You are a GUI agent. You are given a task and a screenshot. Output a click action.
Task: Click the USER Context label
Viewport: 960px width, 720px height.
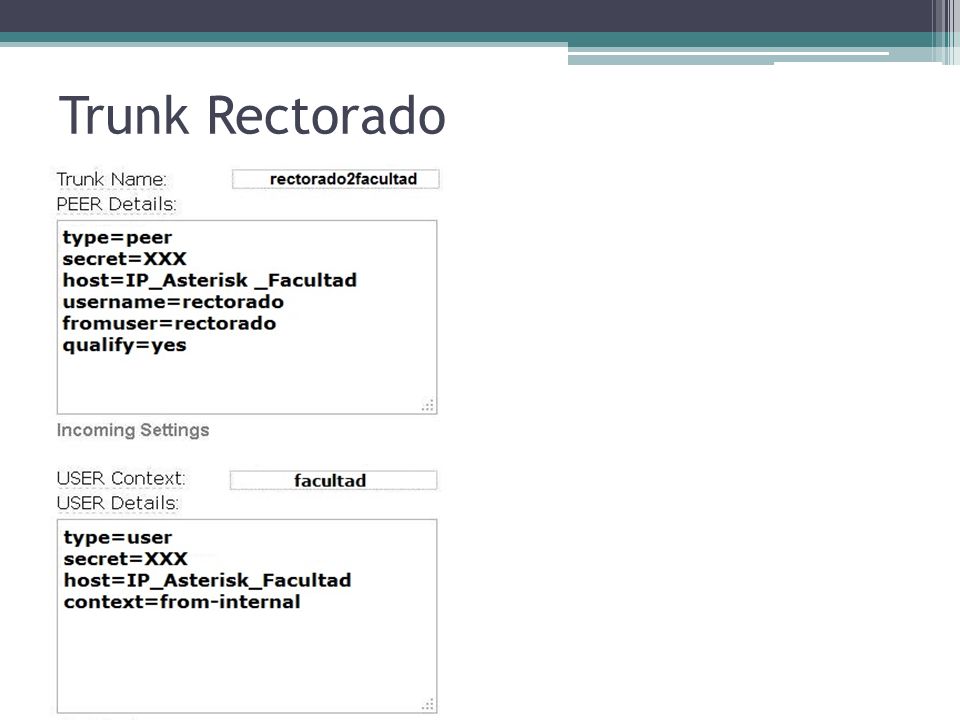pos(121,478)
